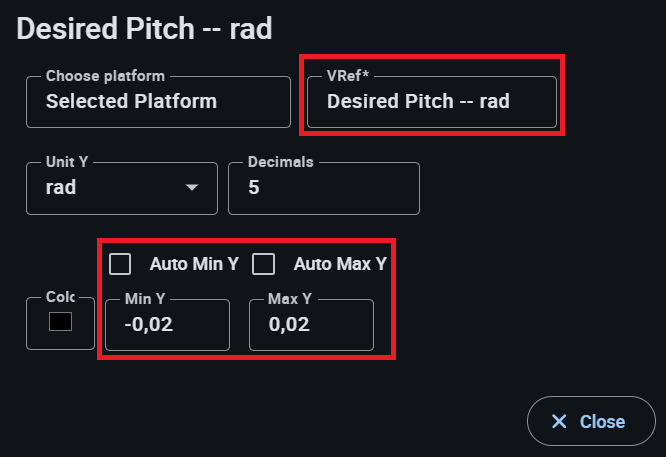Open the Unit Y combo box showing rad
The image size is (666, 457).
pos(110,188)
